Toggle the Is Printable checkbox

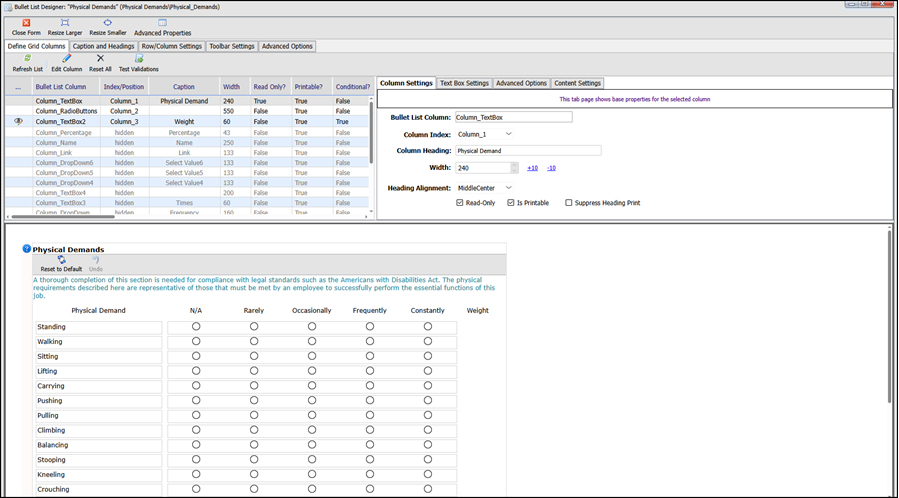click(x=511, y=203)
